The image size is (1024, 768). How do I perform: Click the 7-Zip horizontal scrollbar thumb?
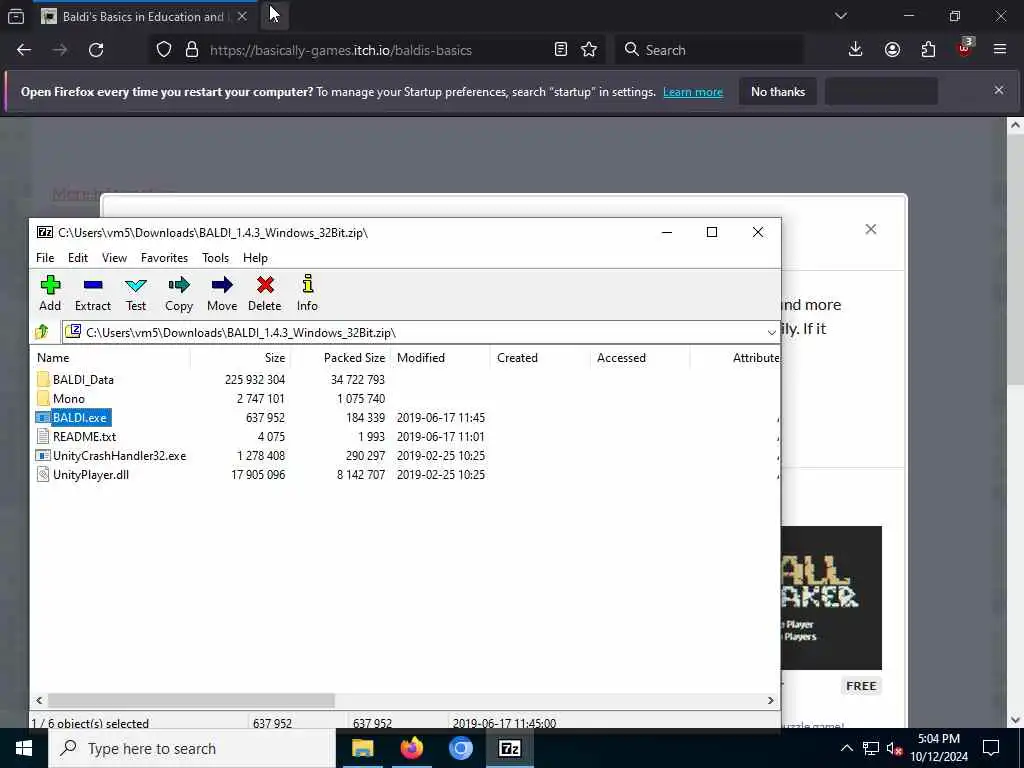click(x=191, y=700)
